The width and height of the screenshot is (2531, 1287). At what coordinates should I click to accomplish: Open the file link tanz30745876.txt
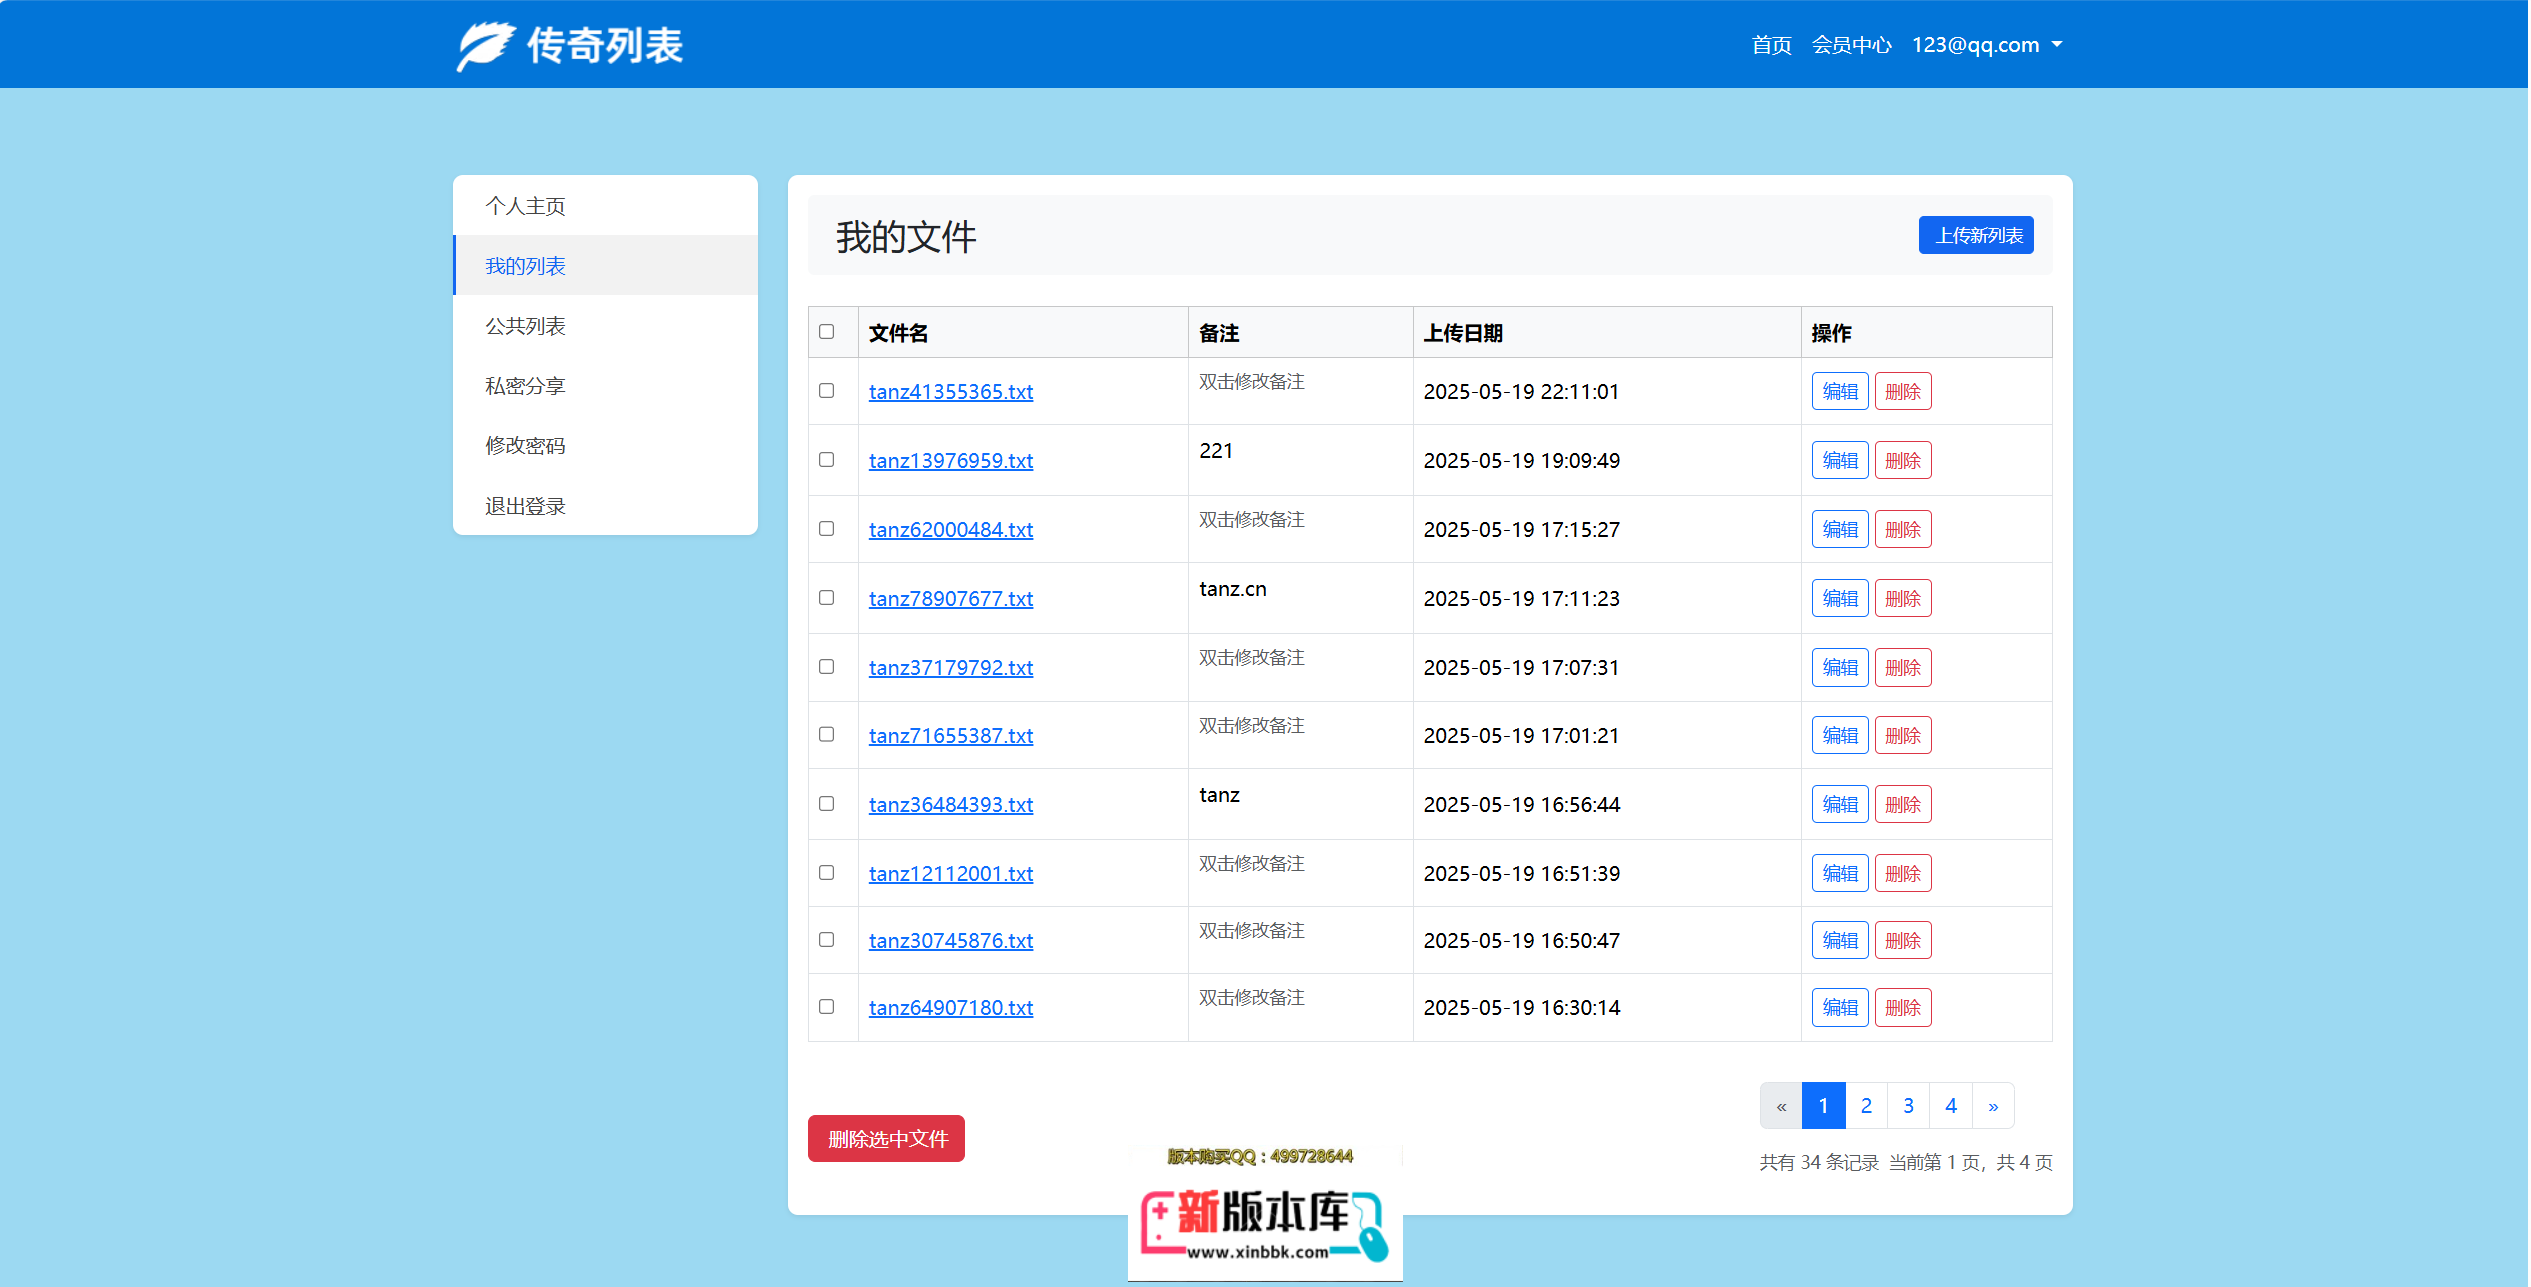tap(951, 941)
